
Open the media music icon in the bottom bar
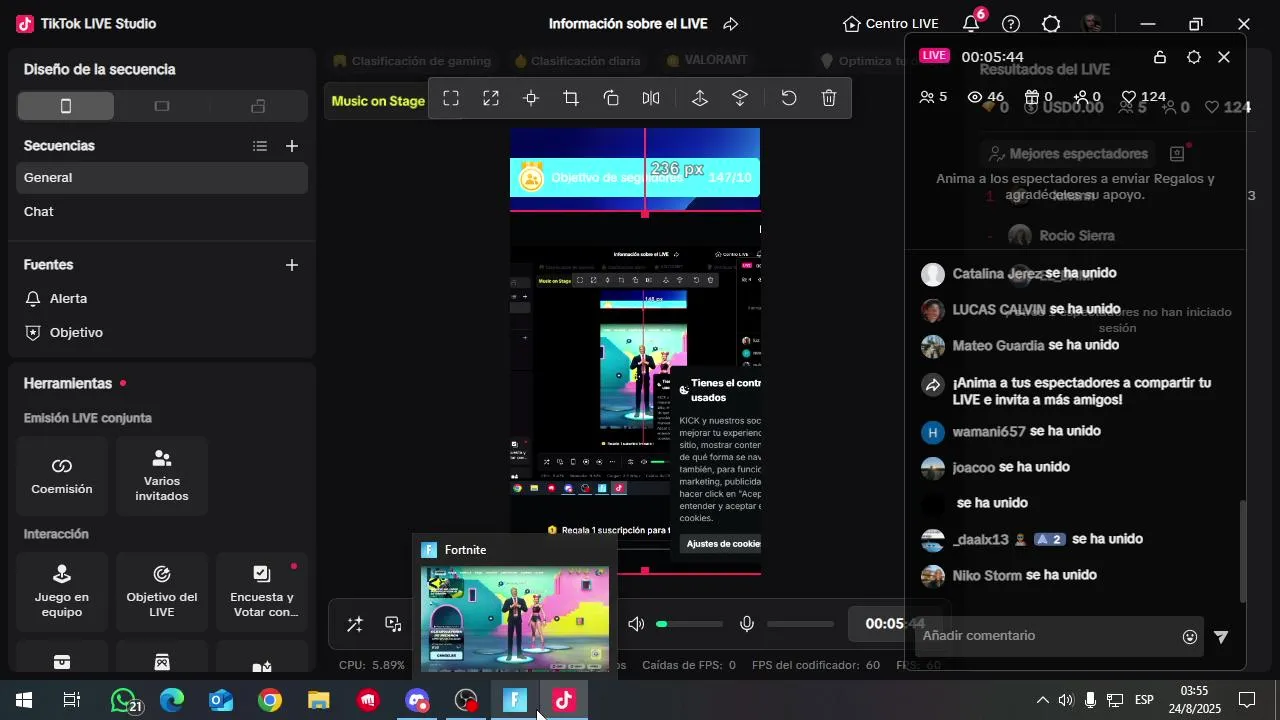[x=394, y=624]
